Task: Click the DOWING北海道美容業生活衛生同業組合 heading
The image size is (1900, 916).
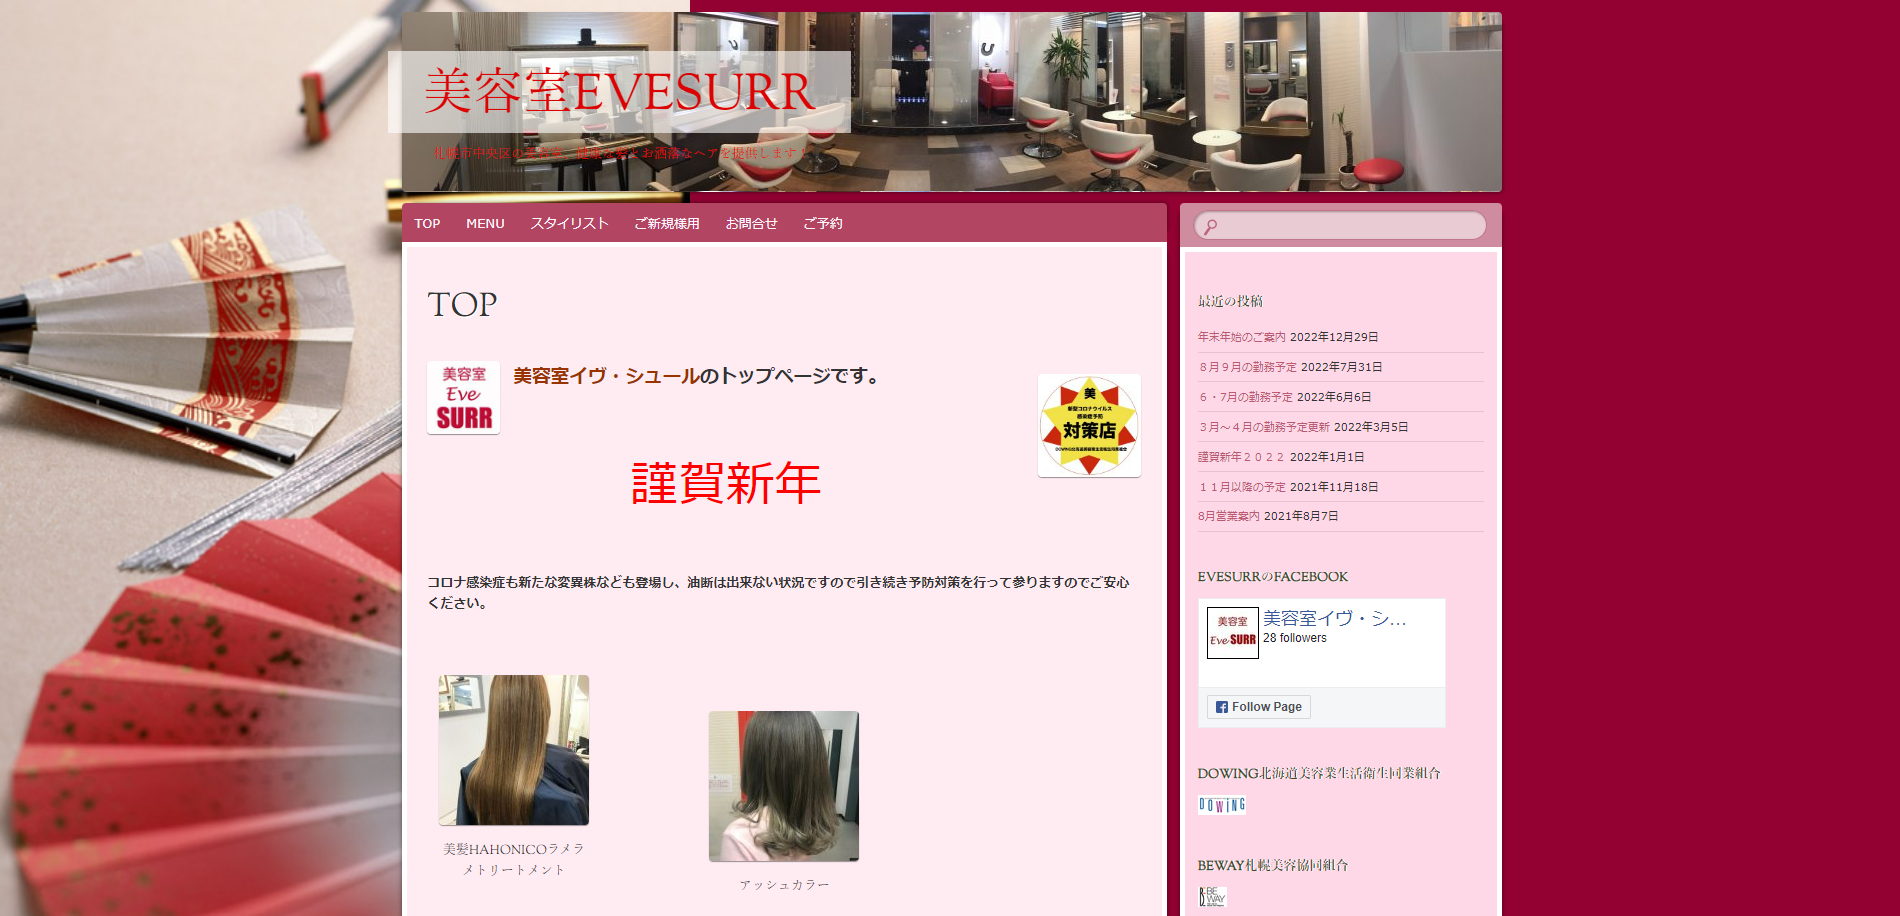Action: click(x=1319, y=773)
